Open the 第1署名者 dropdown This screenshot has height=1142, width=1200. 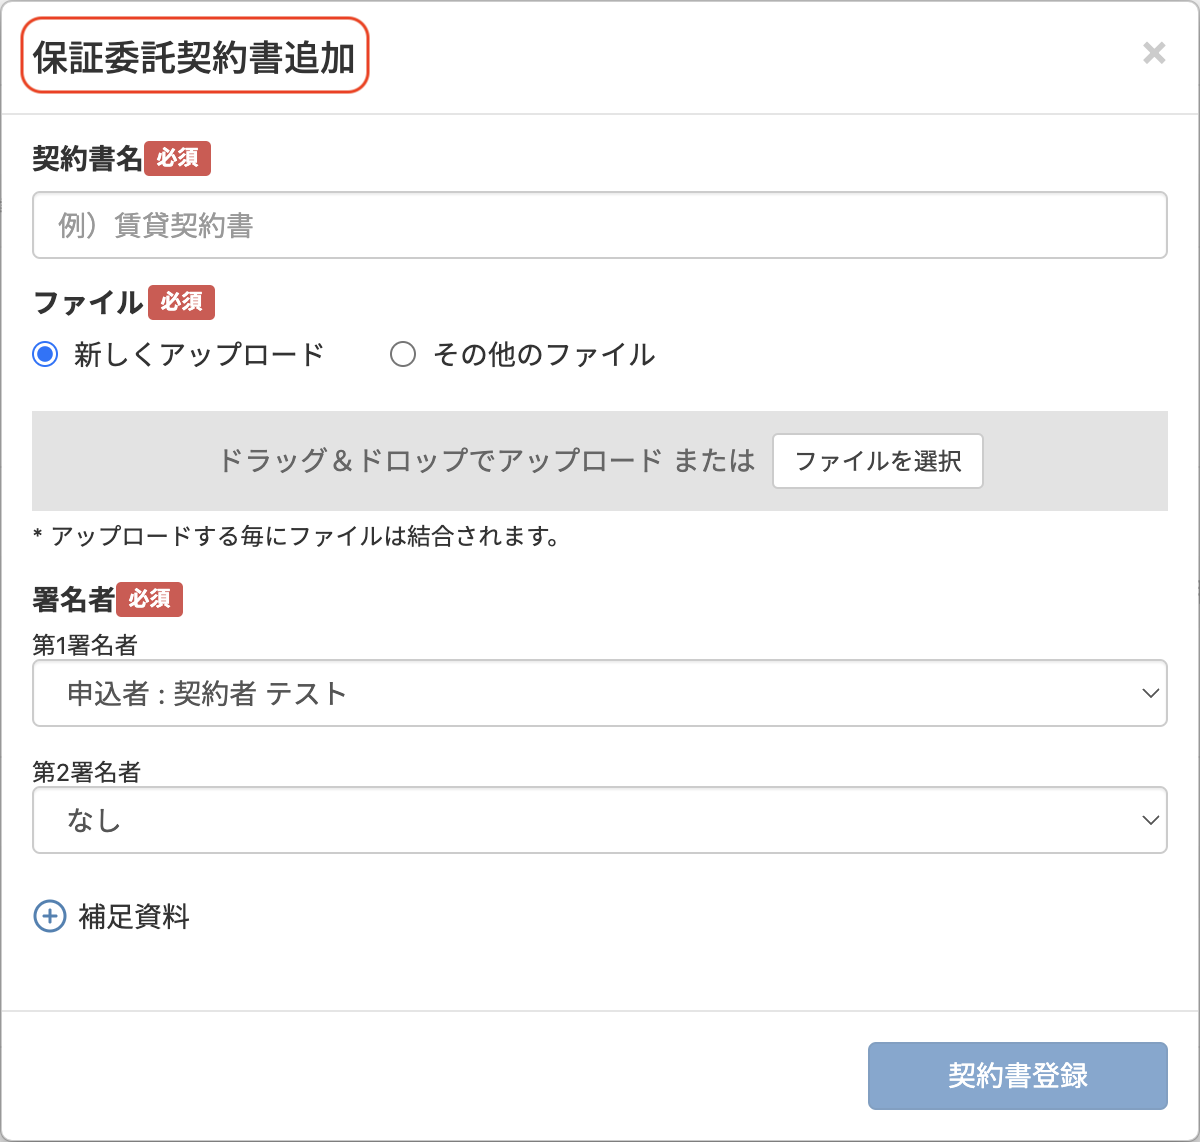[600, 693]
